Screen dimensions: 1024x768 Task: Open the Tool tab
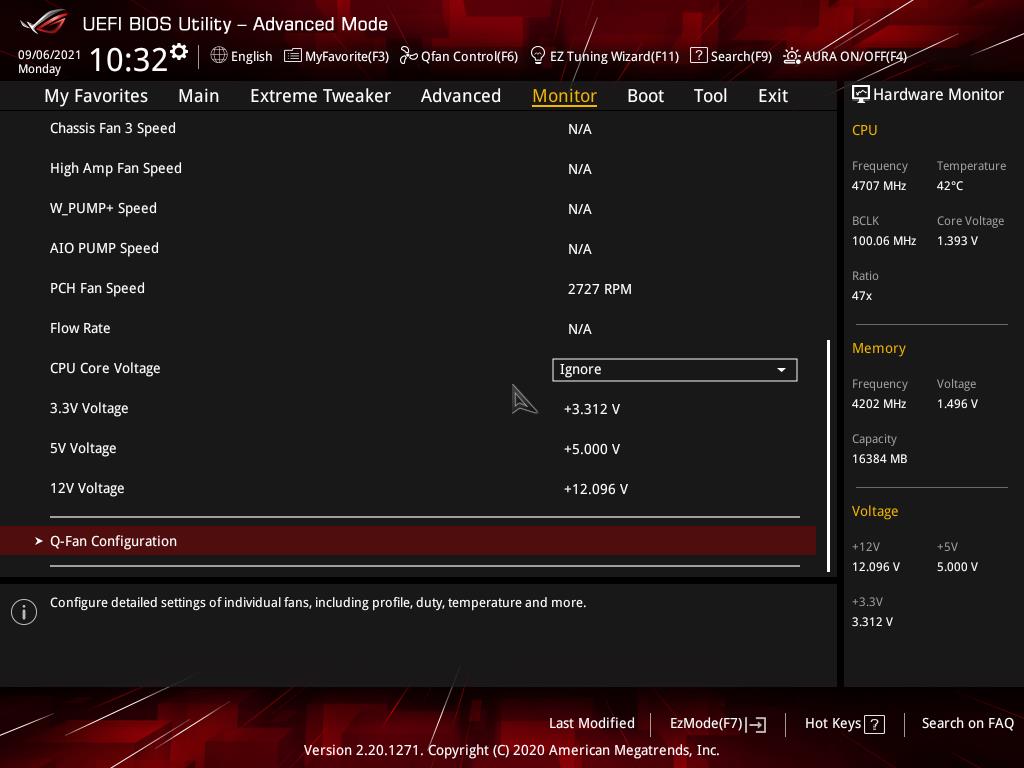tap(710, 95)
